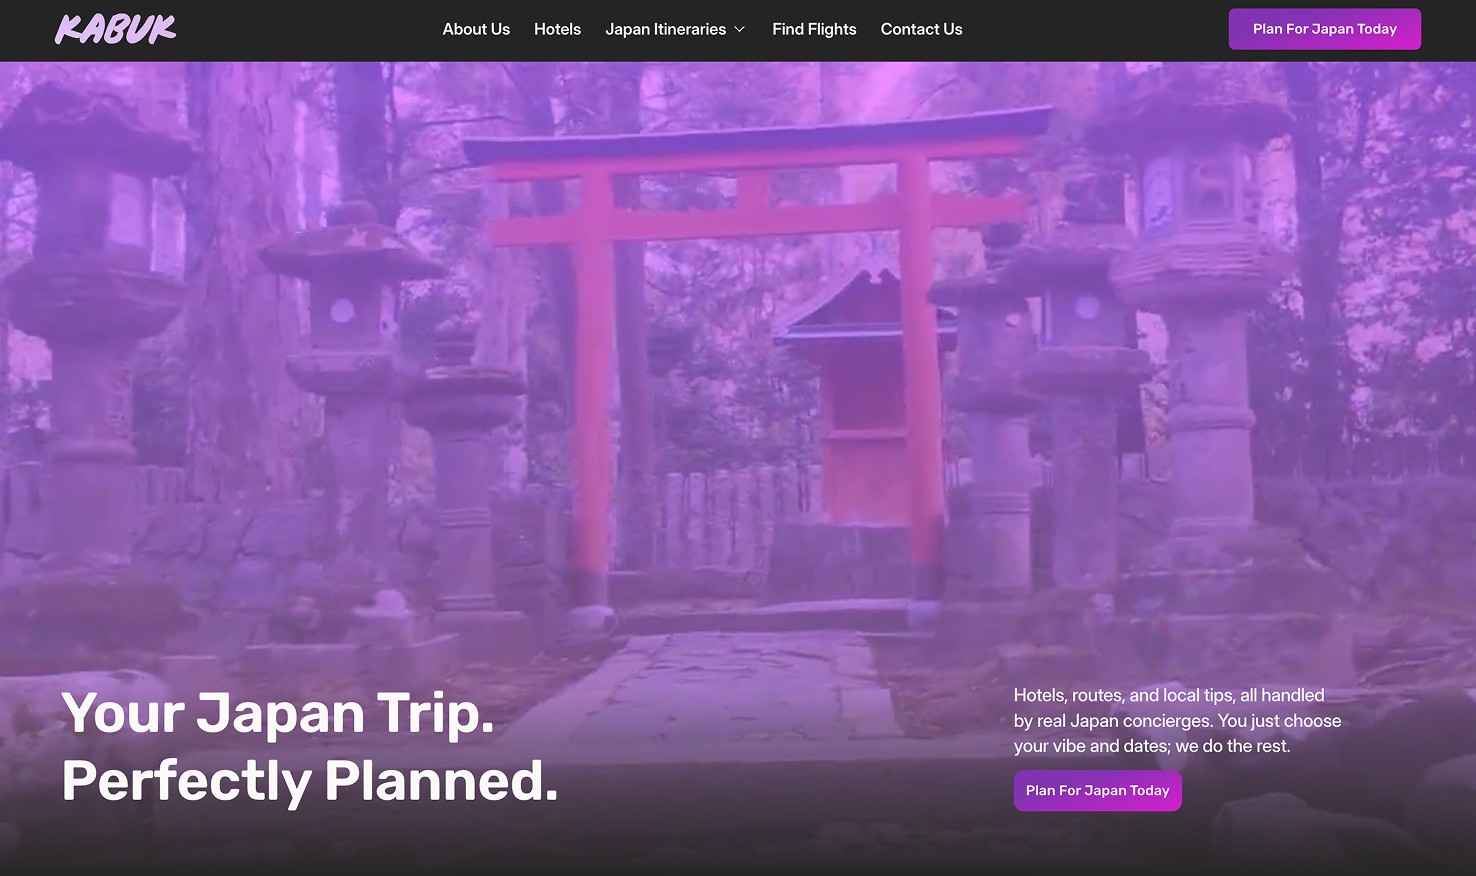
Task: Expand the Japan Itineraries chevron arrow
Action: pyautogui.click(x=740, y=29)
